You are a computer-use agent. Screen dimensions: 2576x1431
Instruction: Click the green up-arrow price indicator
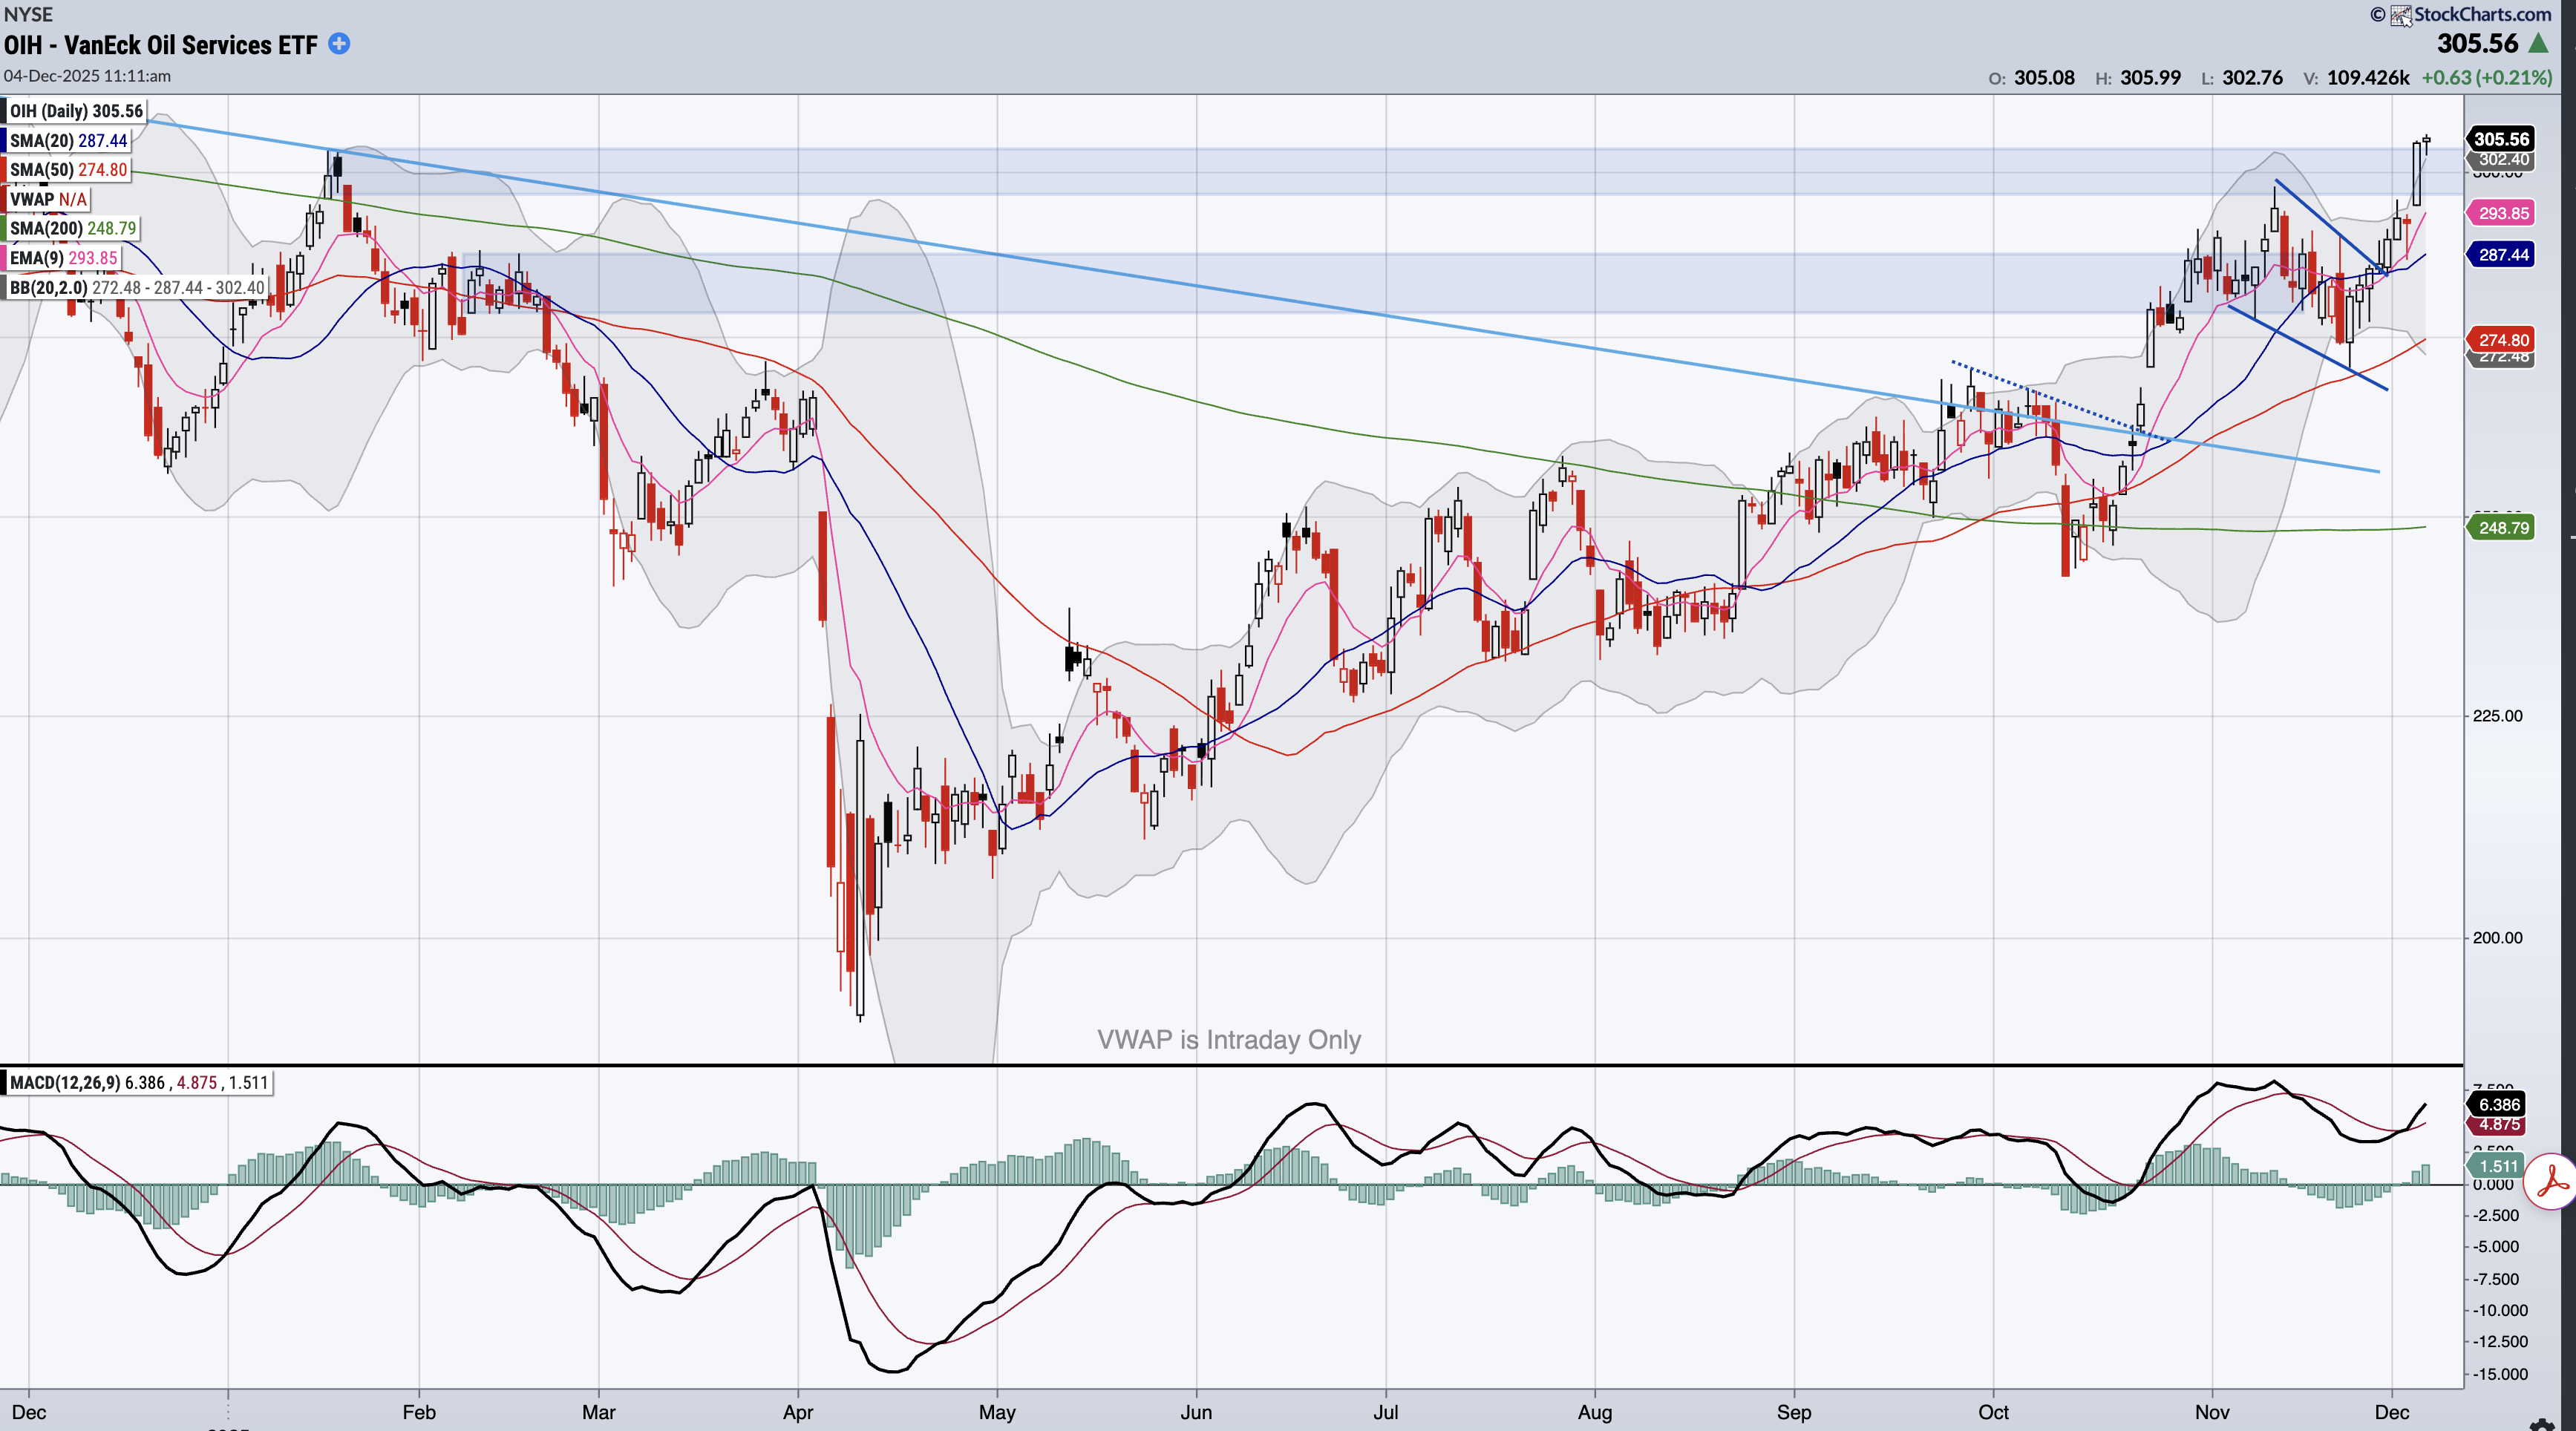[x=2538, y=44]
